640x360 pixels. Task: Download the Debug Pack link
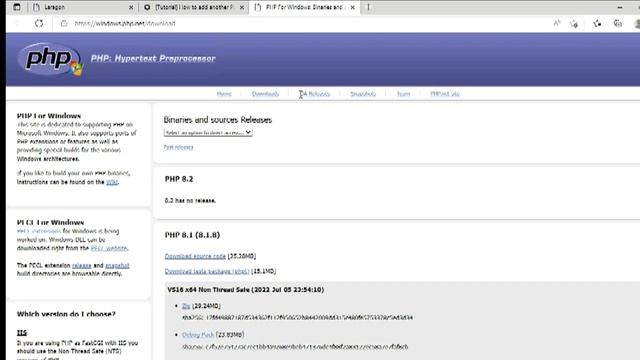tap(198, 335)
